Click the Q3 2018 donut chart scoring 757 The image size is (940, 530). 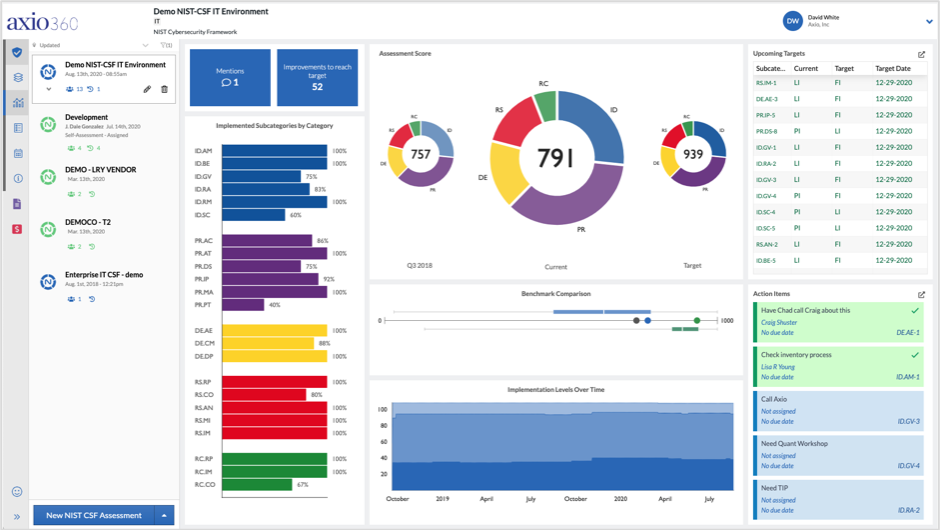coord(420,154)
